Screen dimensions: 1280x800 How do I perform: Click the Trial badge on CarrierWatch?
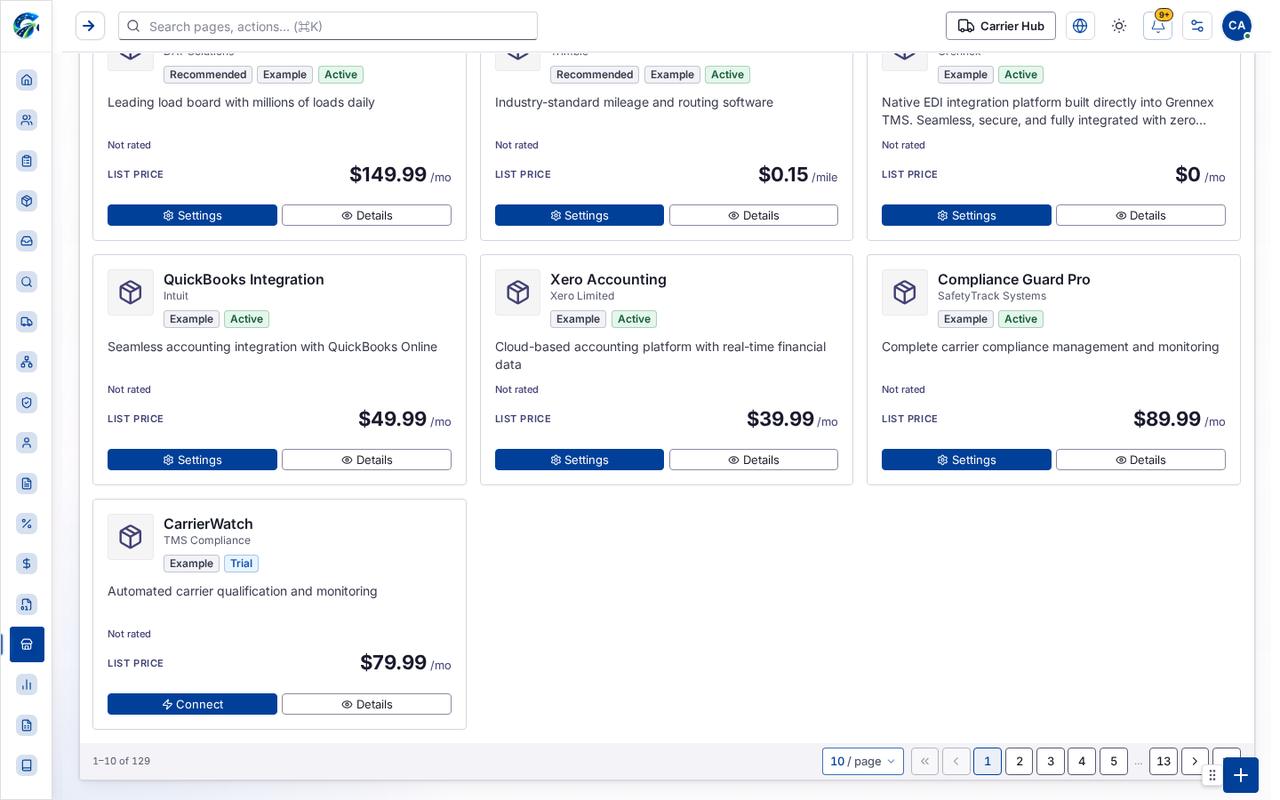[241, 564]
